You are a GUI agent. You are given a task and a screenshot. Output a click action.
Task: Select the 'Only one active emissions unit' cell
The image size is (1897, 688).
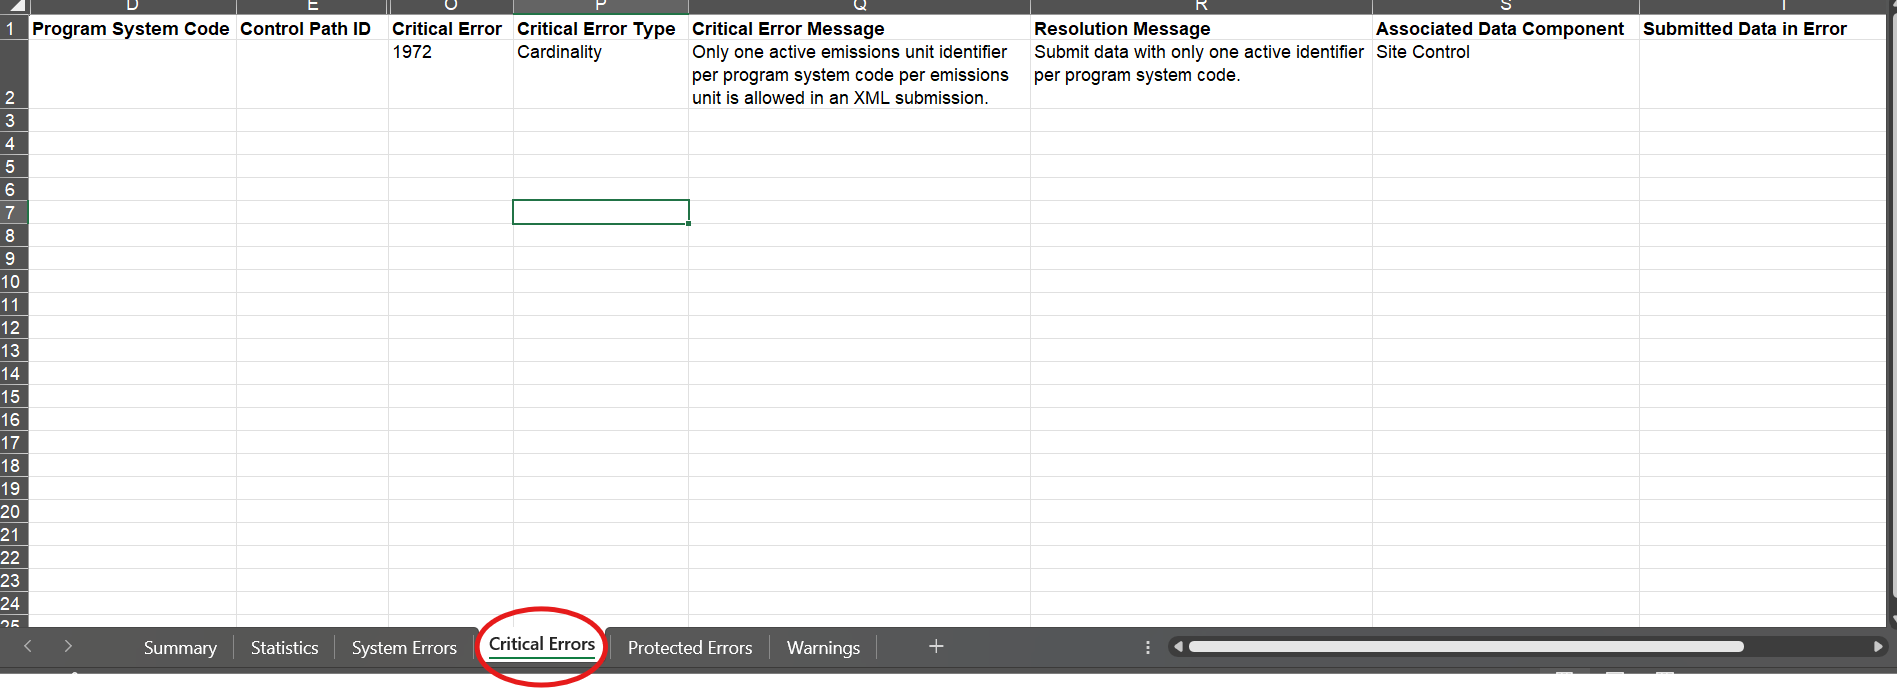point(859,75)
